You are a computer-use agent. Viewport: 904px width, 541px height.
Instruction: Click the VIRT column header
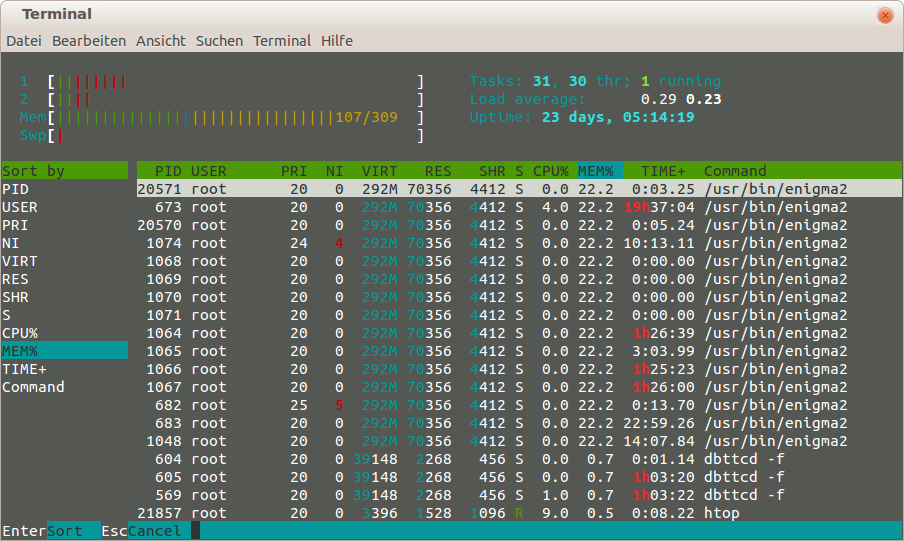click(379, 171)
